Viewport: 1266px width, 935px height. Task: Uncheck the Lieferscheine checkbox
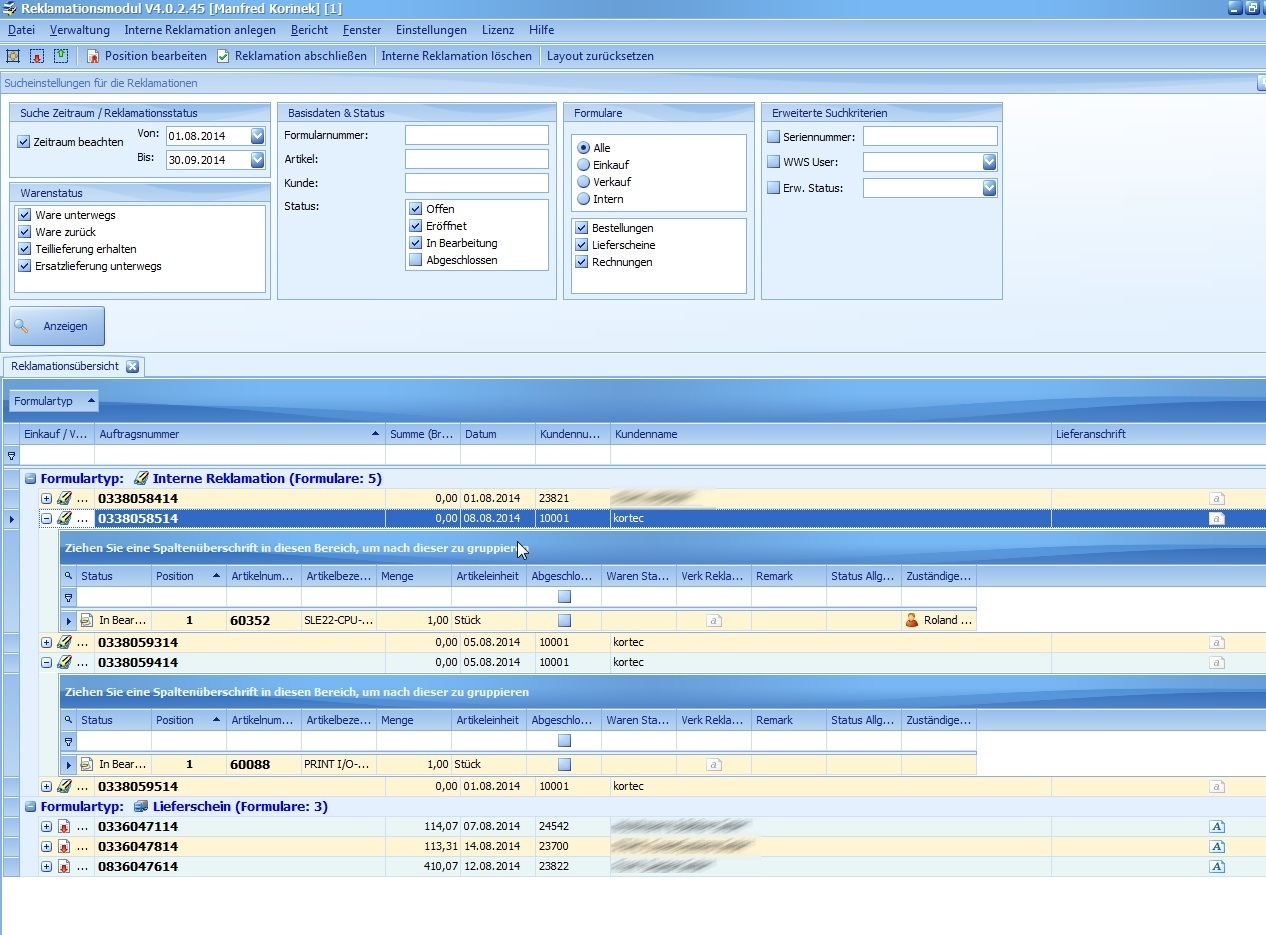(581, 245)
